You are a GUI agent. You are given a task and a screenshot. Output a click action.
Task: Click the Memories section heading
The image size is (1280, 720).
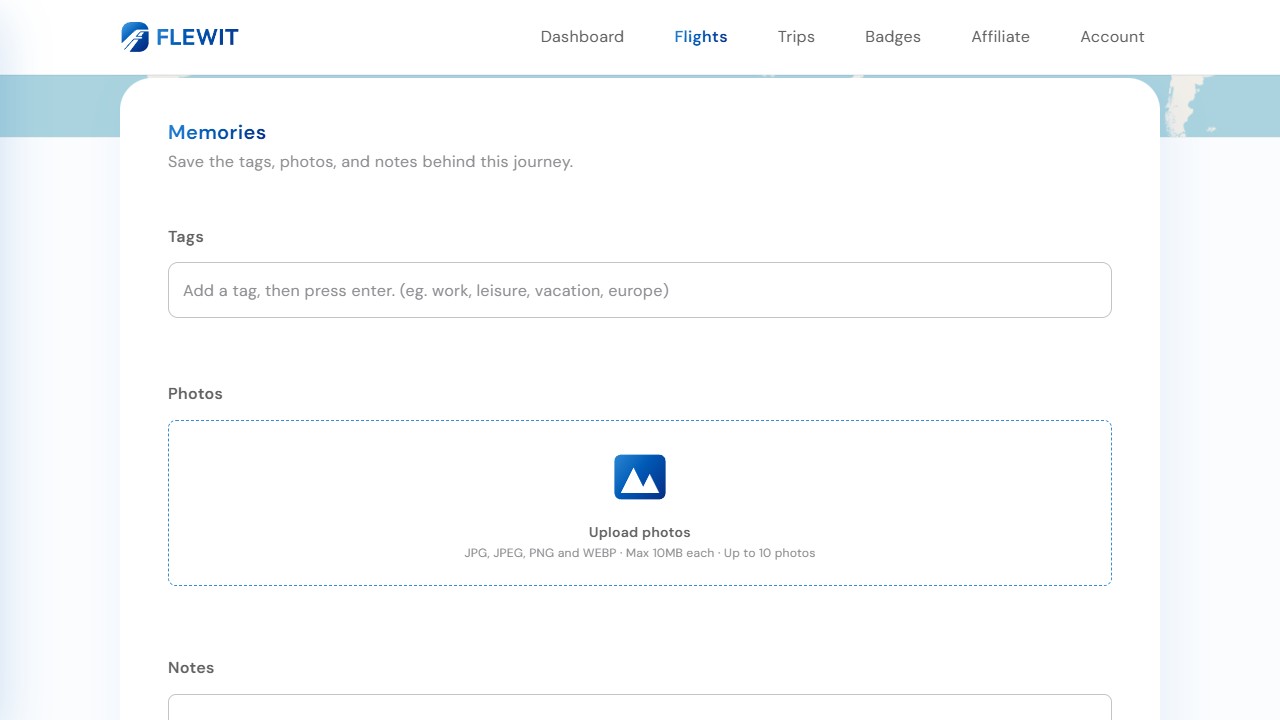pos(217,132)
